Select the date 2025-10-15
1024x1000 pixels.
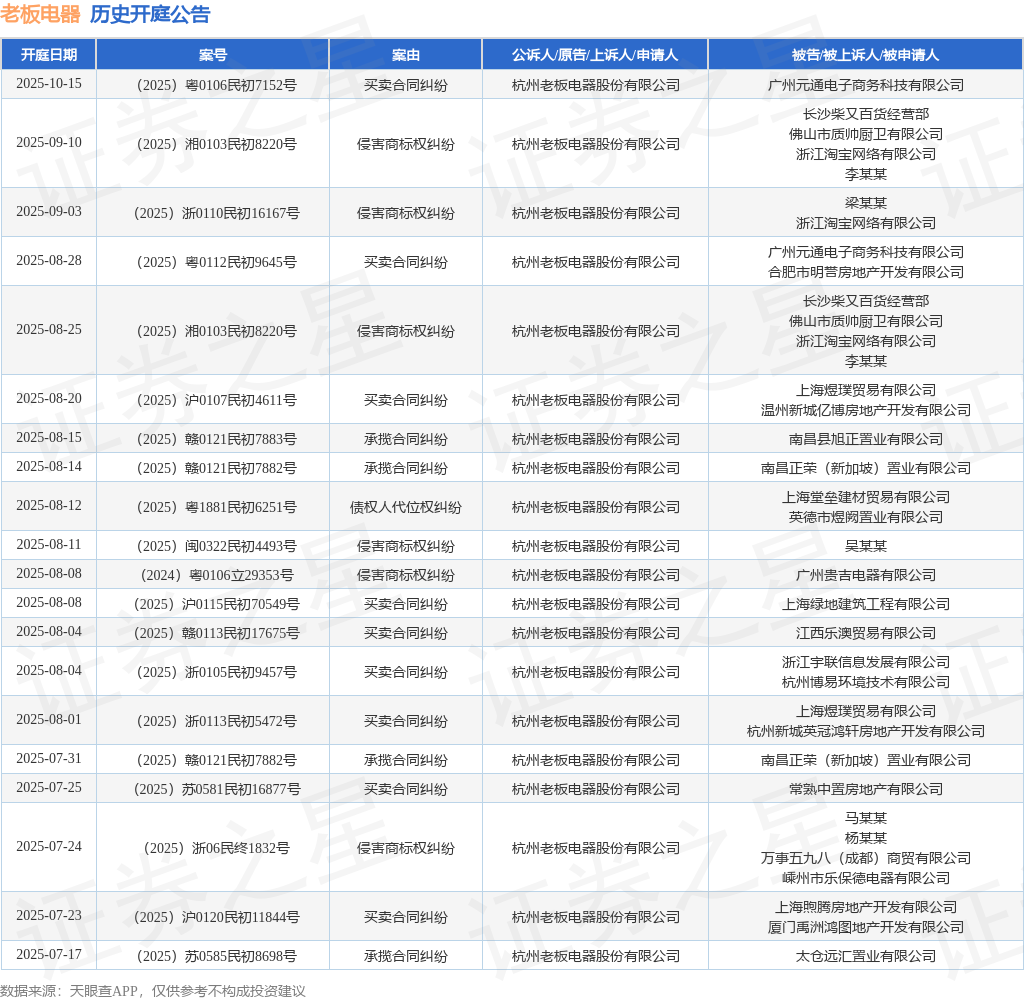click(49, 84)
